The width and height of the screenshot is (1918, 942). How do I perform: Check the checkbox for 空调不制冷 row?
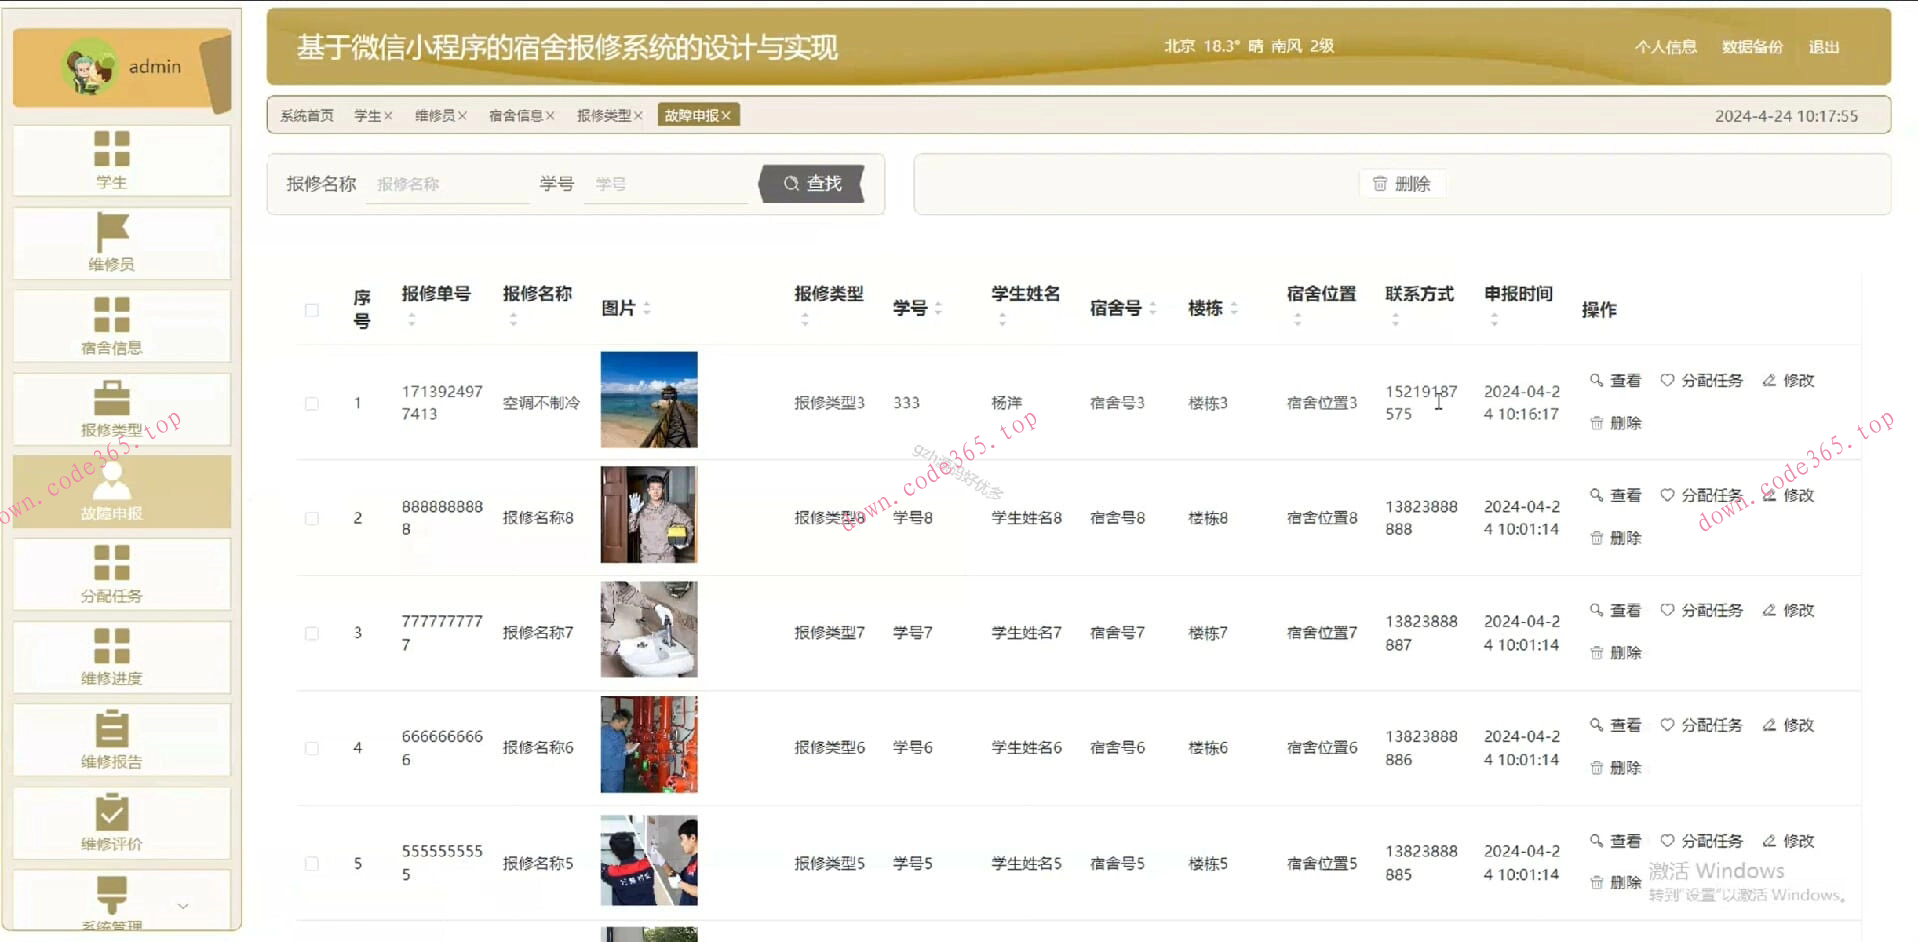311,403
